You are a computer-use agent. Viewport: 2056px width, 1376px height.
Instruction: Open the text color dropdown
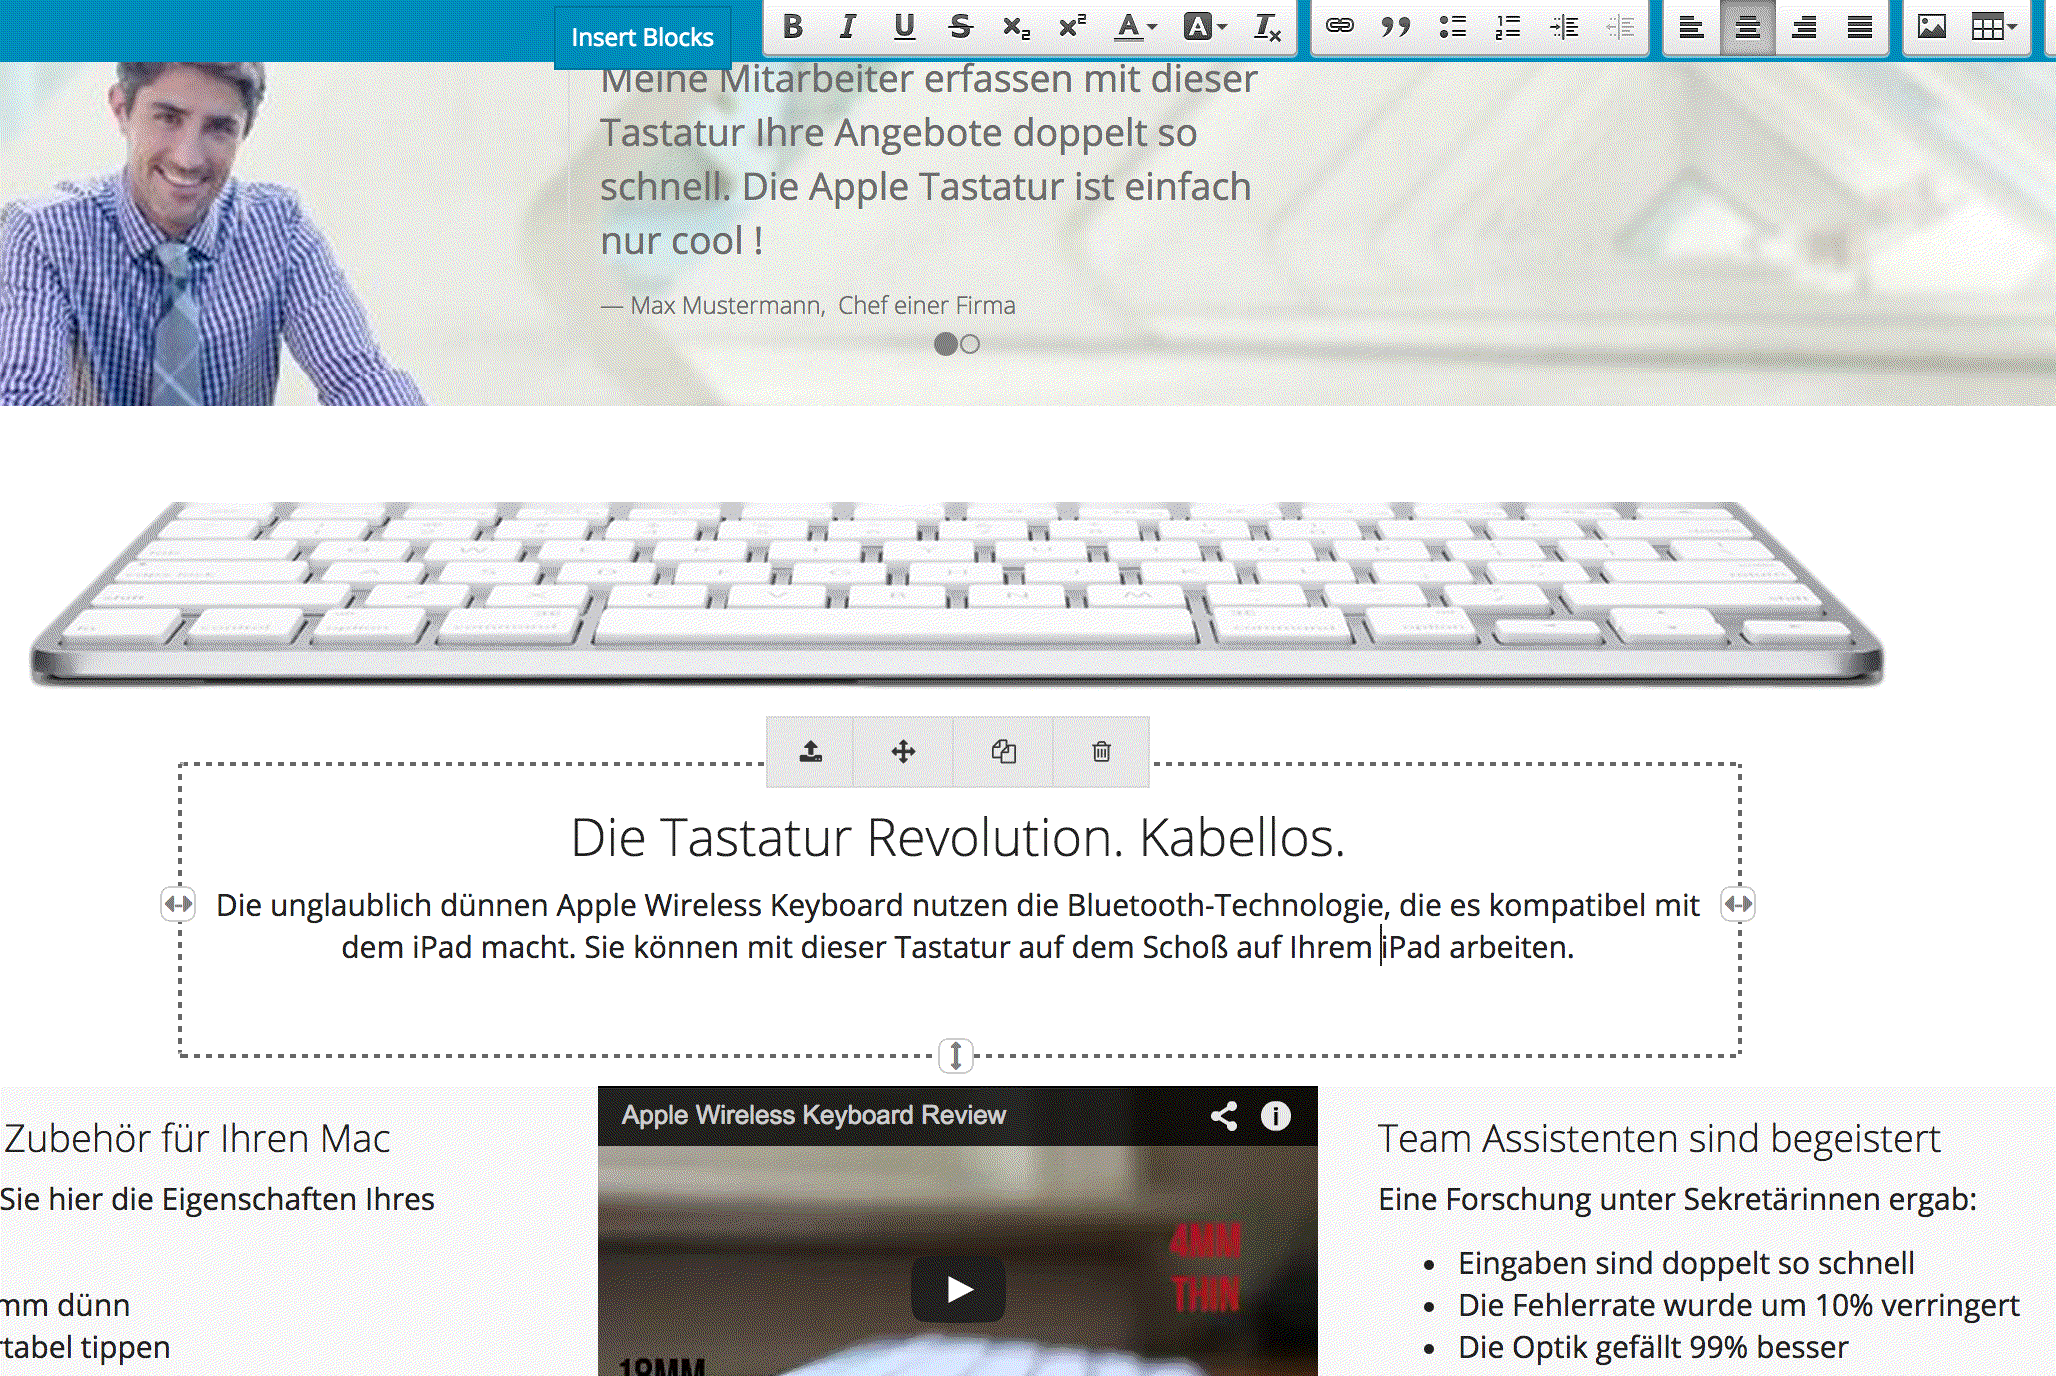(1136, 27)
